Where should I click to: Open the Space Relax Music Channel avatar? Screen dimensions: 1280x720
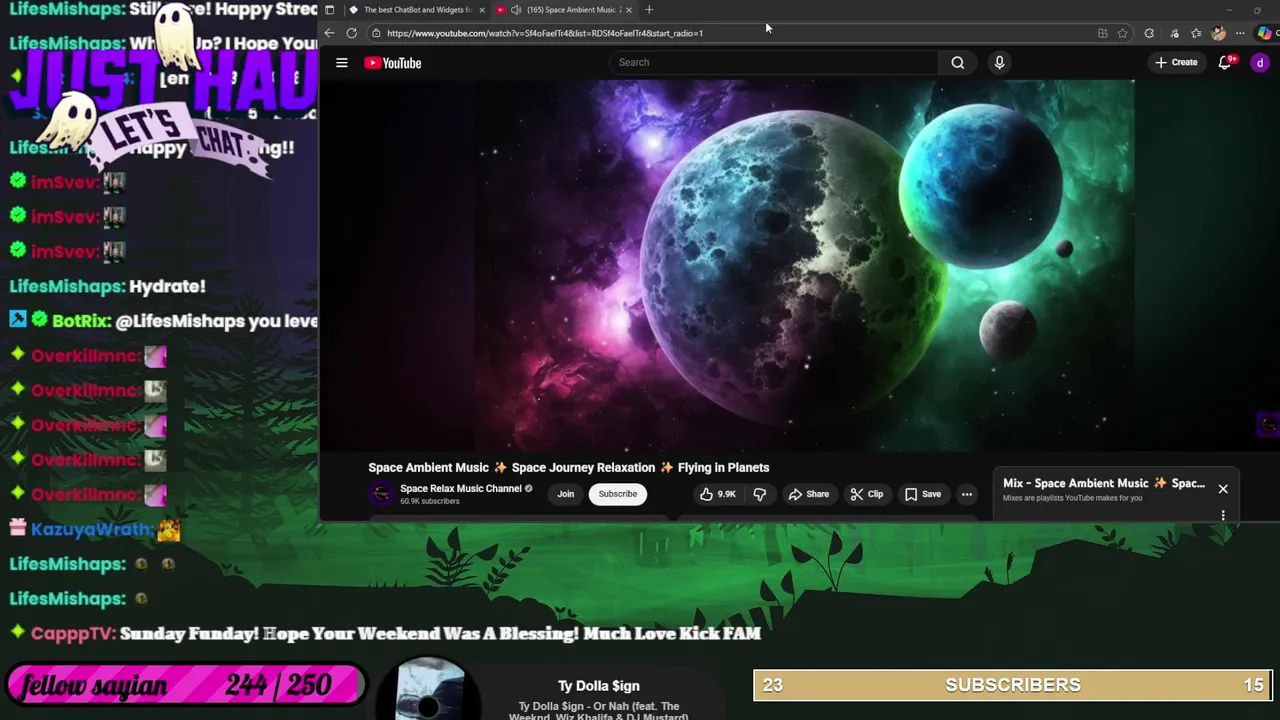(x=381, y=494)
